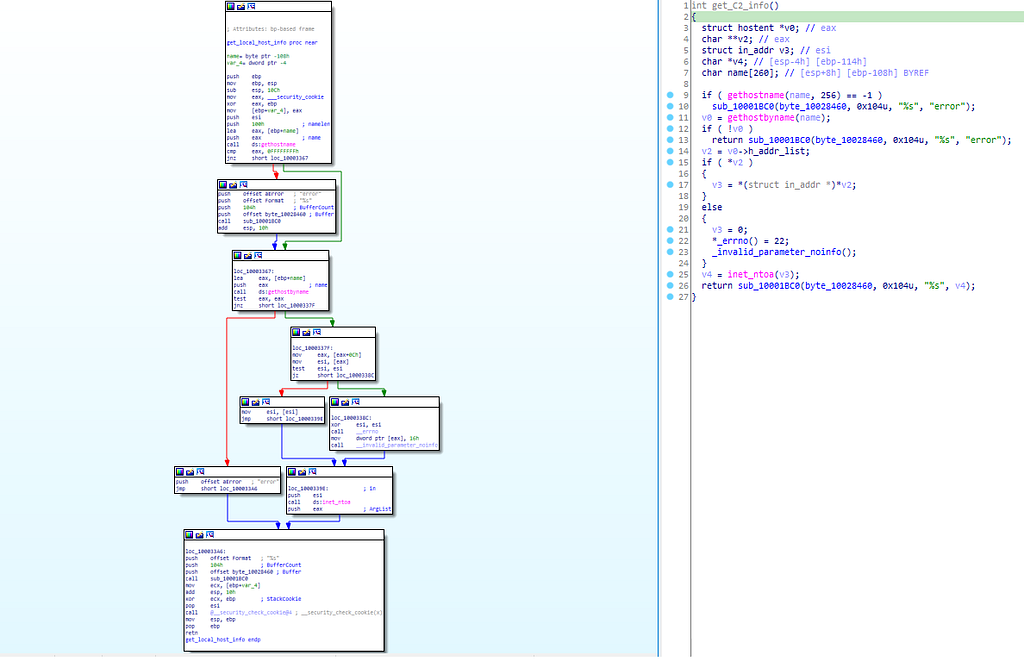Click graph group icon on loc_1000337F block
The width and height of the screenshot is (1024, 661).
[x=317, y=332]
